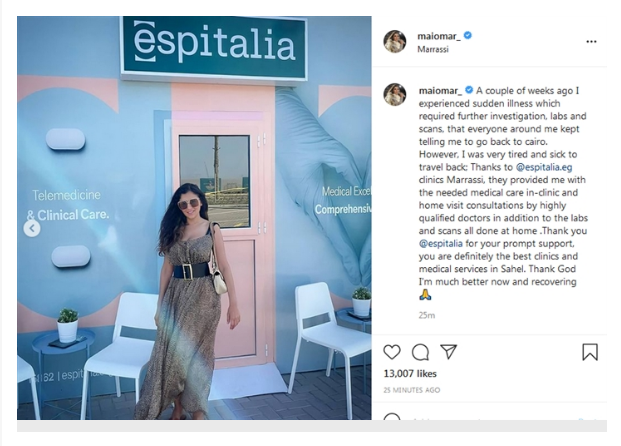
Task: Like the post with the heart icon
Action: [x=392, y=352]
